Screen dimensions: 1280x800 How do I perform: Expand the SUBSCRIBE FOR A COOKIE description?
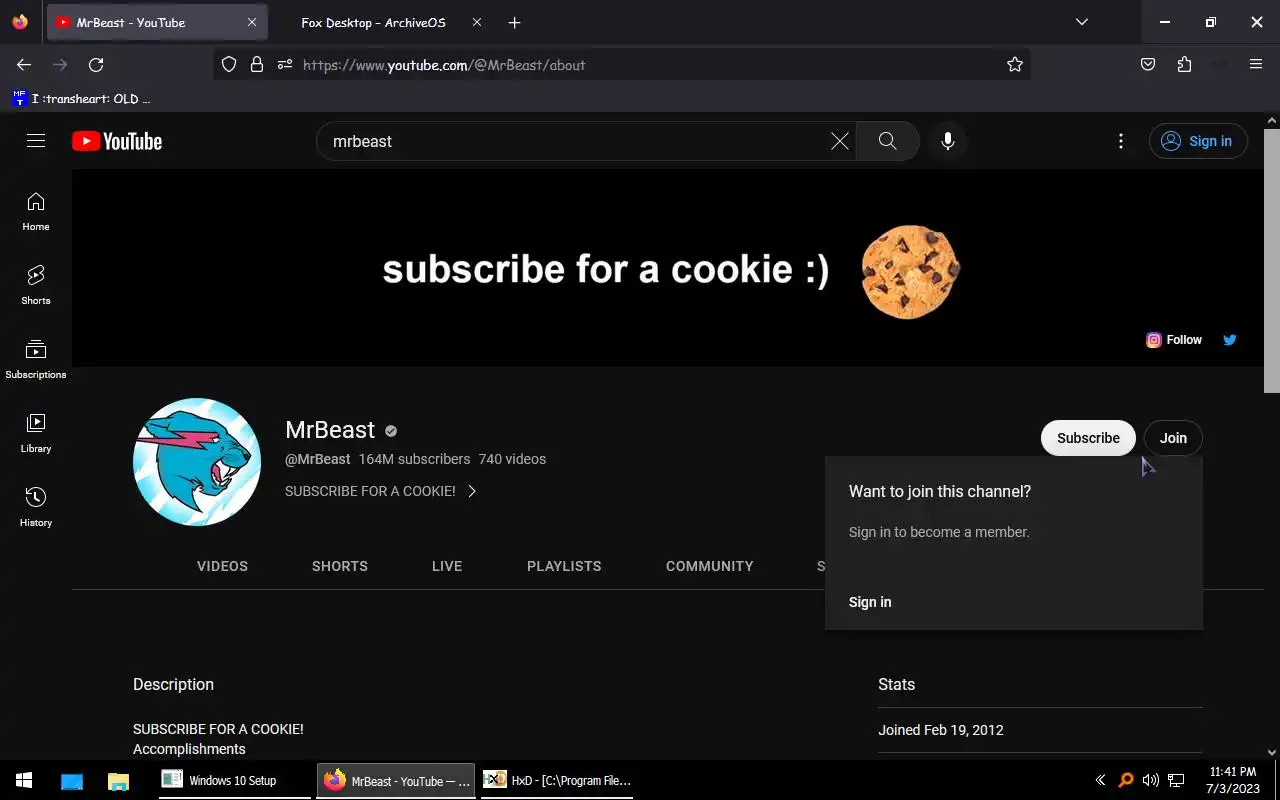(x=380, y=491)
